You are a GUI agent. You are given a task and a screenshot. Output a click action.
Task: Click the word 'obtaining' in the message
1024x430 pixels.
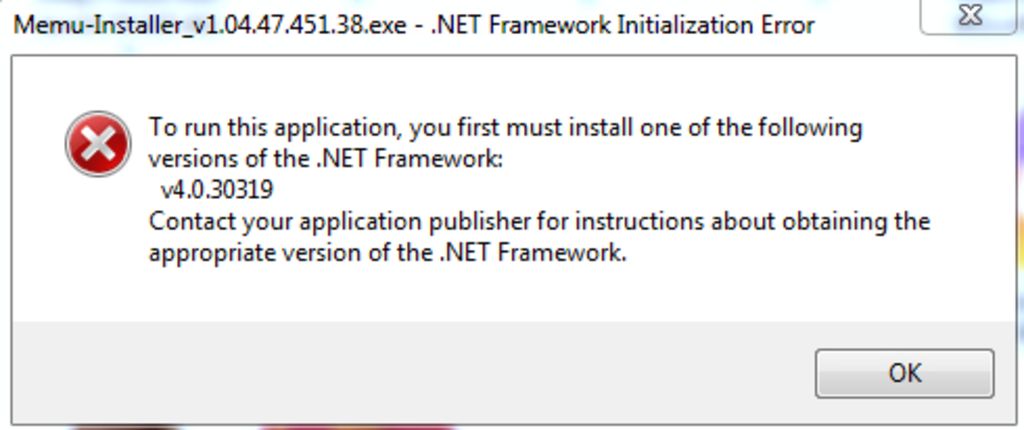pos(833,223)
